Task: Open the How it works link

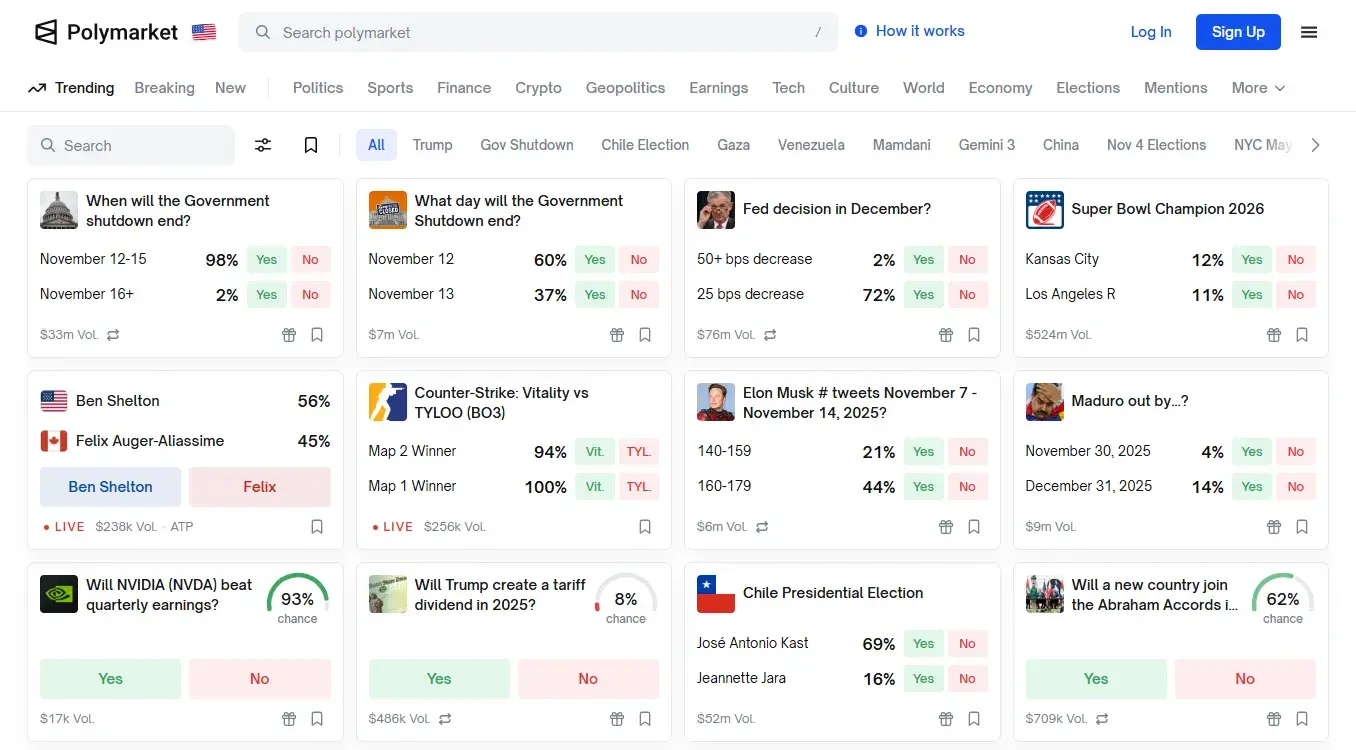Action: click(909, 31)
